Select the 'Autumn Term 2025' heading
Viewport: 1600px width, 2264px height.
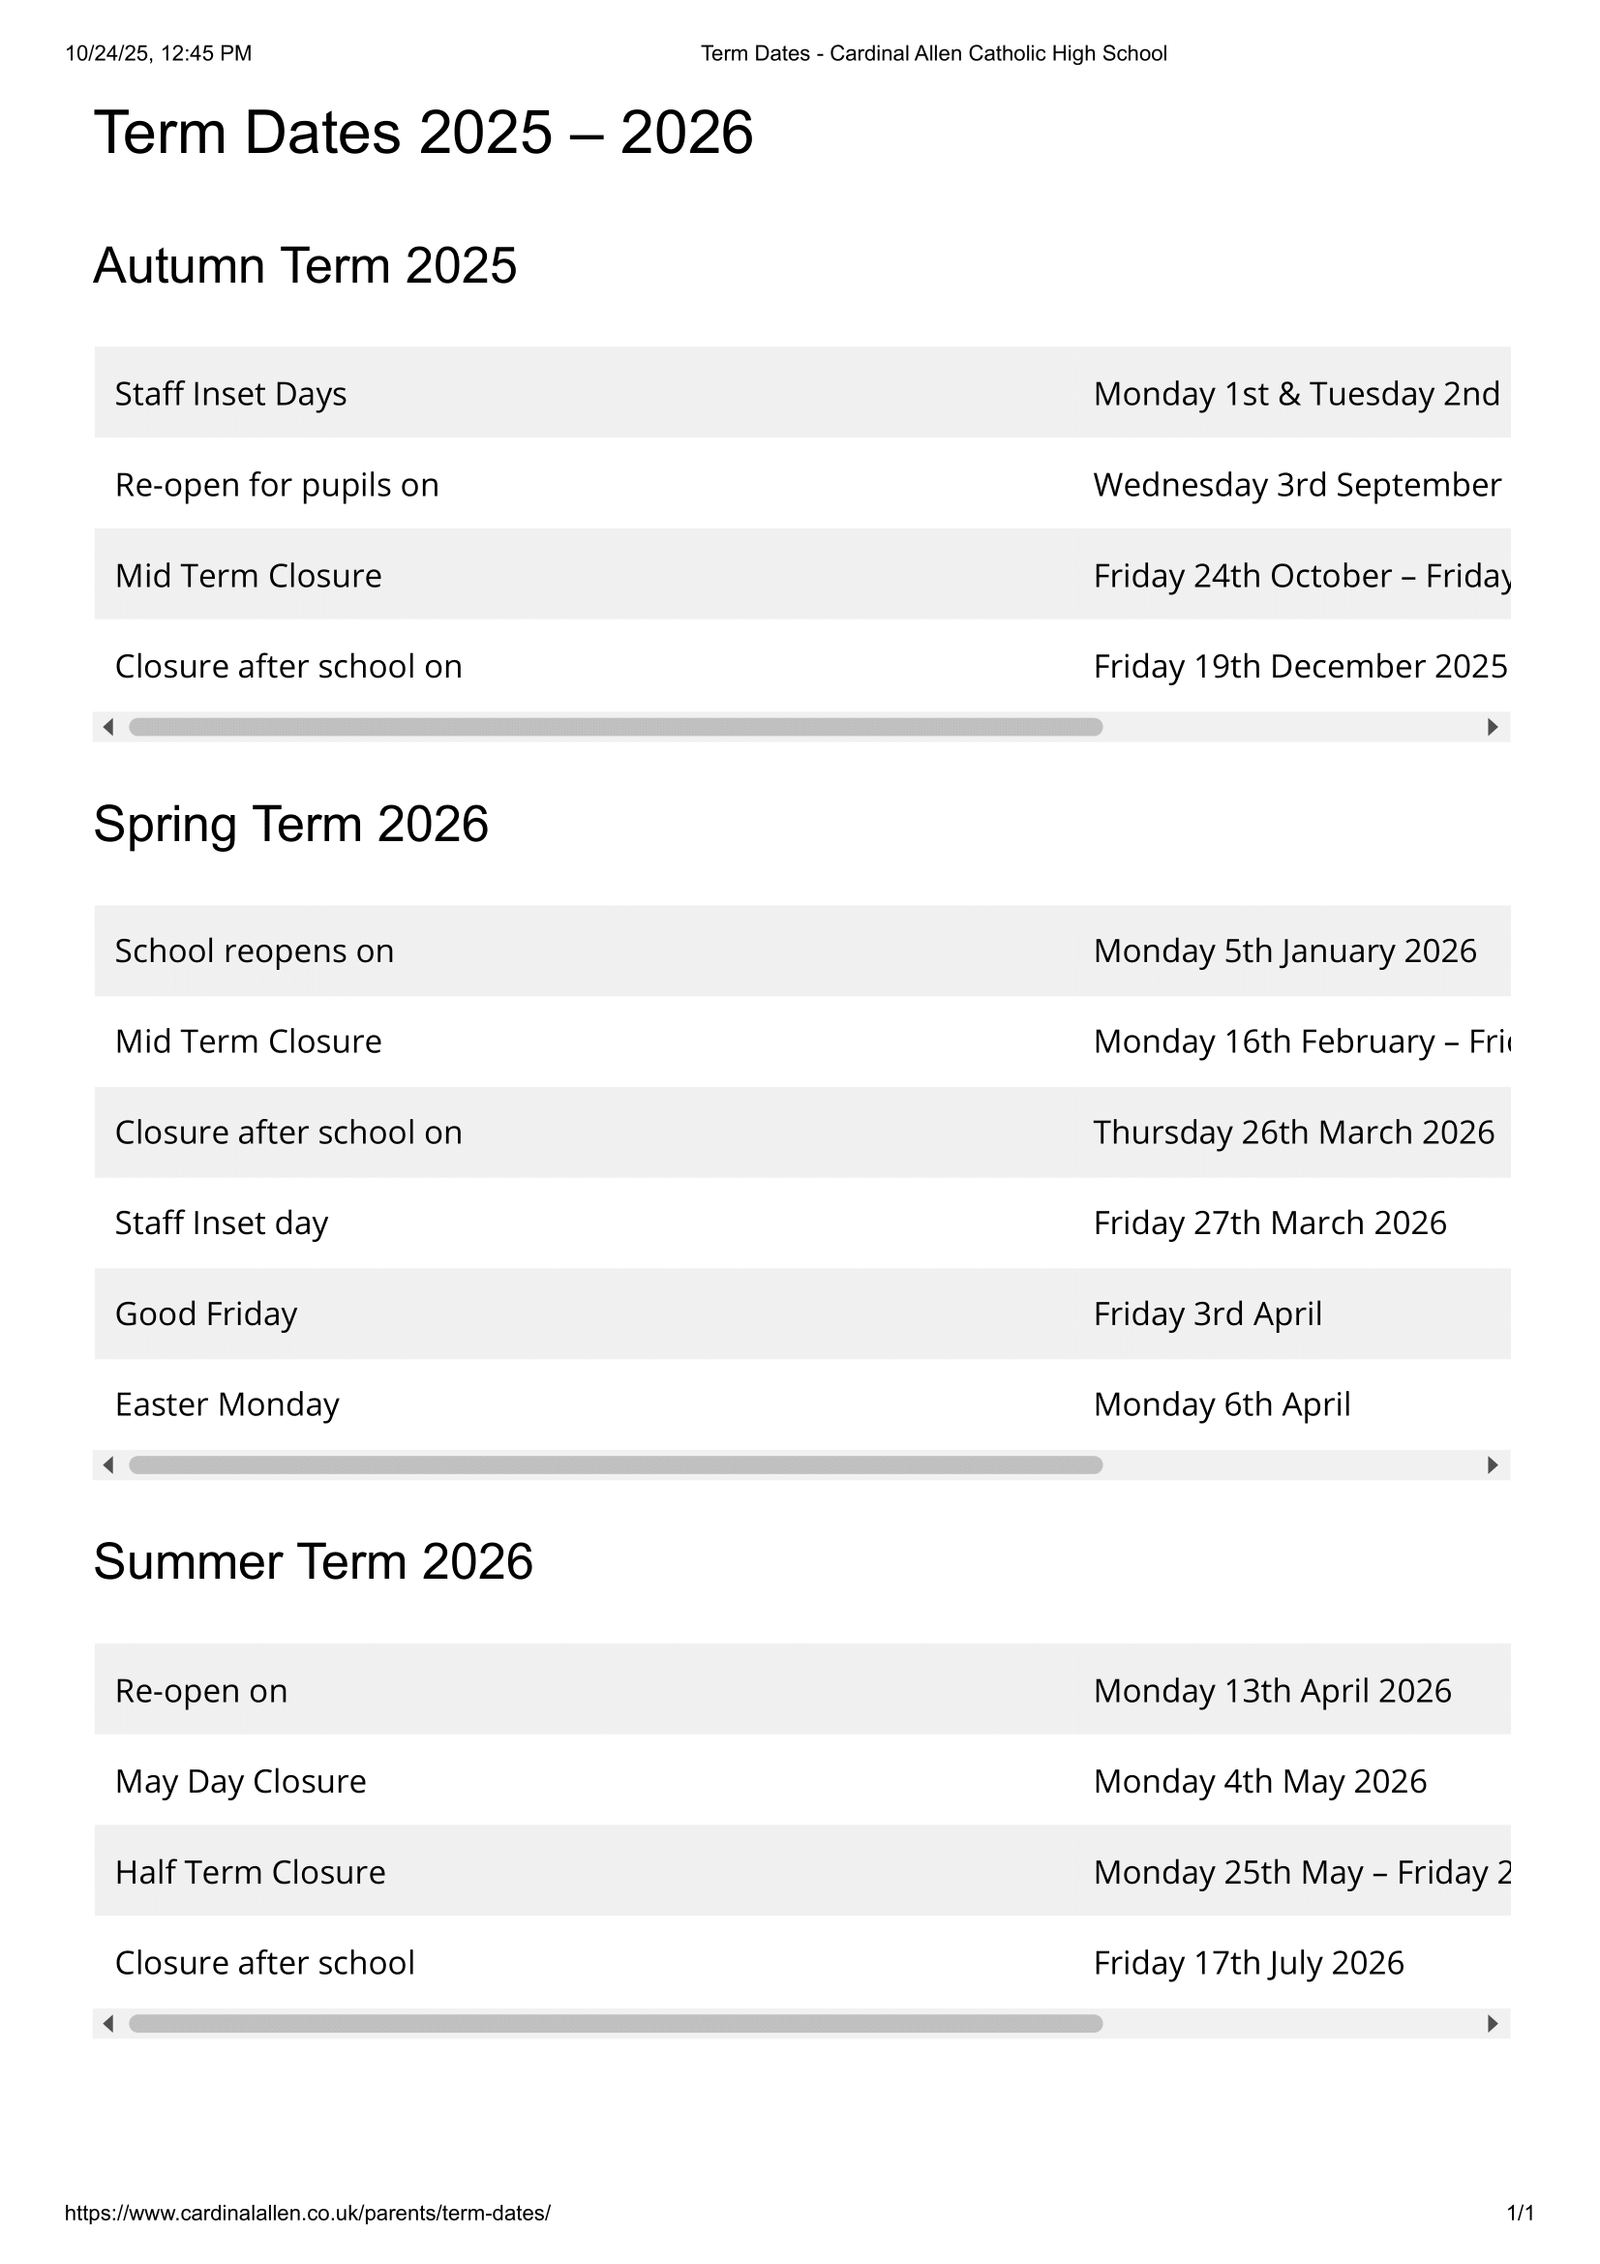click(x=305, y=266)
